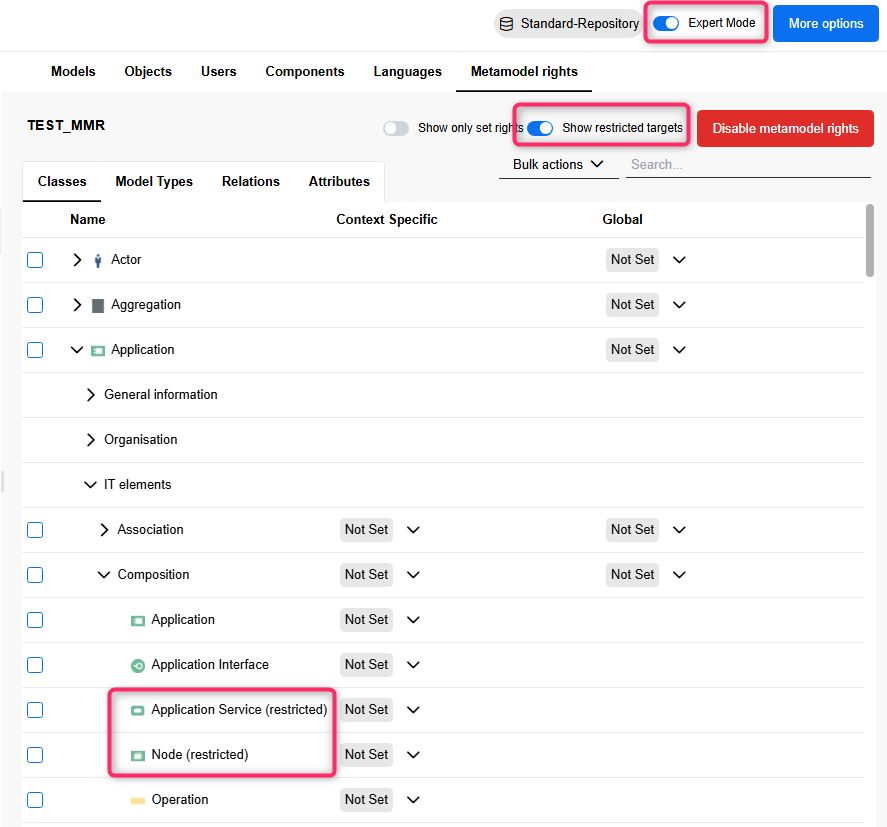Switch to the Relations tab
The width and height of the screenshot is (887, 827).
coord(251,181)
